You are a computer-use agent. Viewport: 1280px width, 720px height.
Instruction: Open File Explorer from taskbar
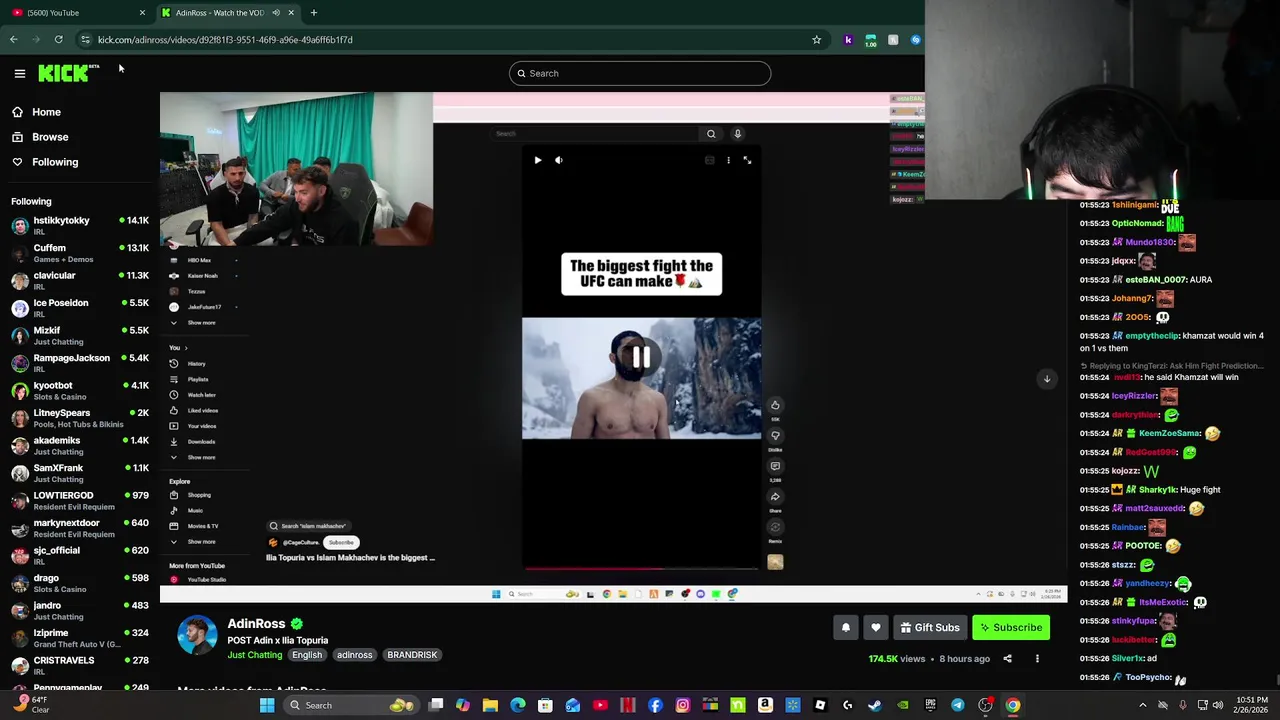490,706
